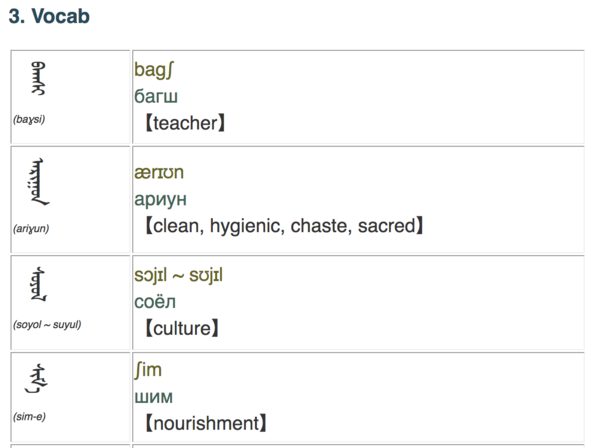Click the (soyol ~ suyul) transliteration label
The width and height of the screenshot is (600, 448).
[x=47, y=324]
